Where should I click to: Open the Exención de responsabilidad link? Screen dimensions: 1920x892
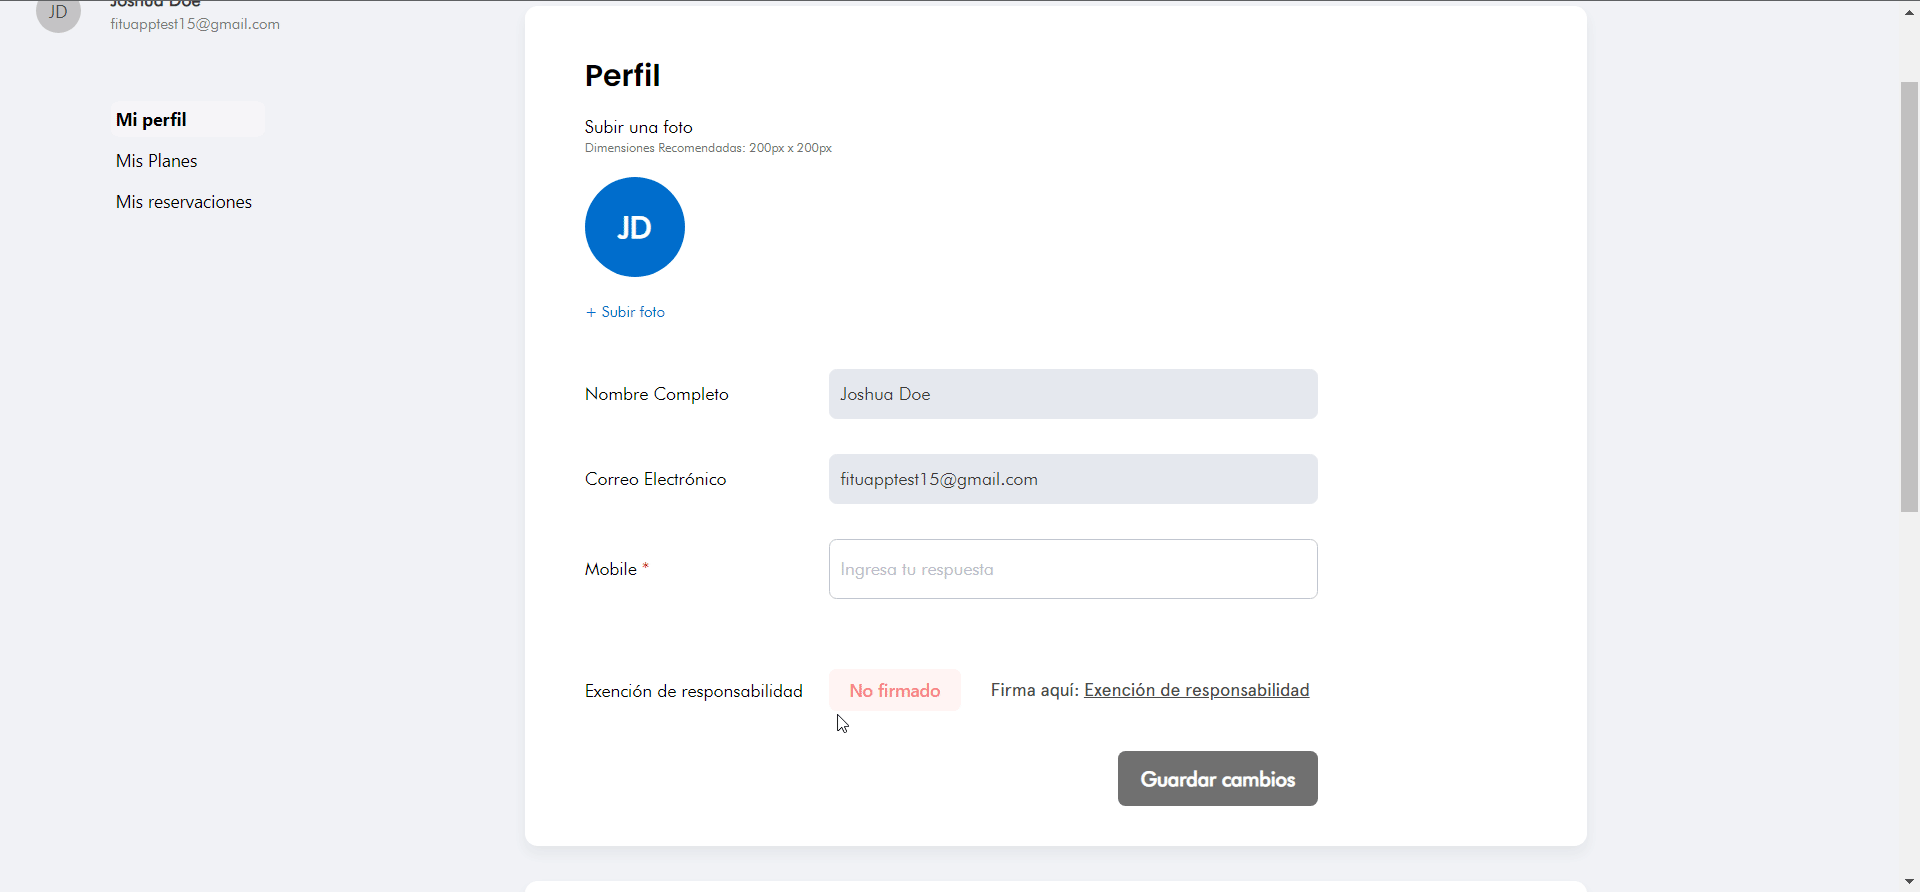click(1197, 690)
